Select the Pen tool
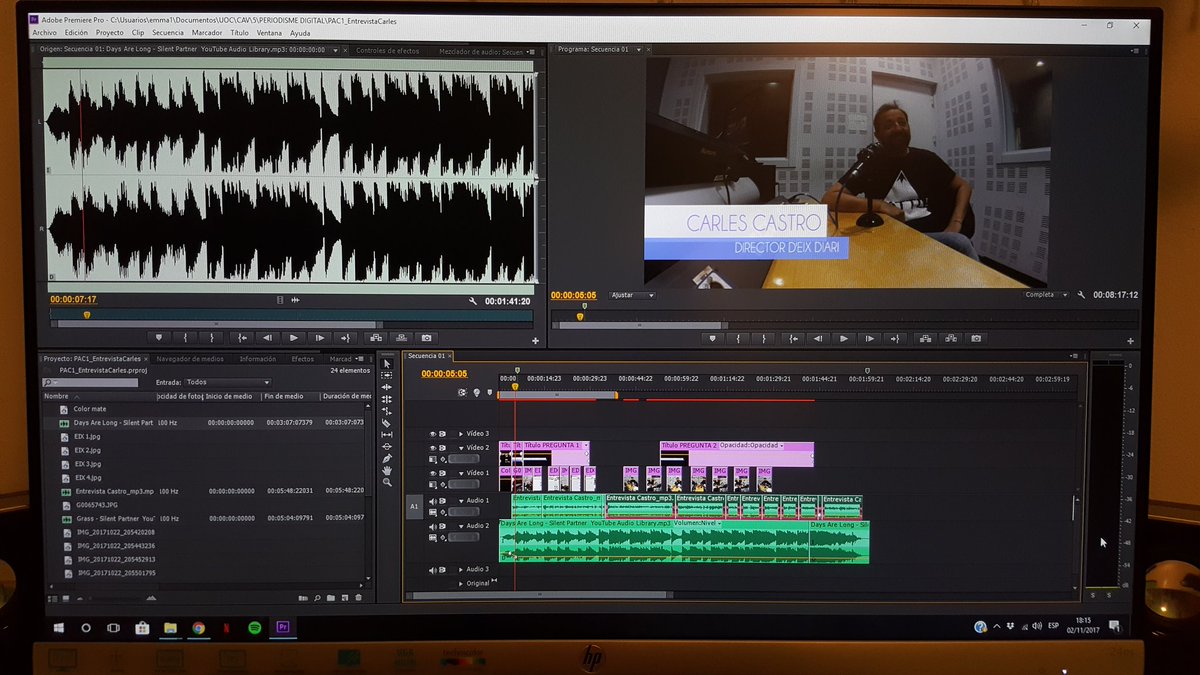 coord(387,459)
